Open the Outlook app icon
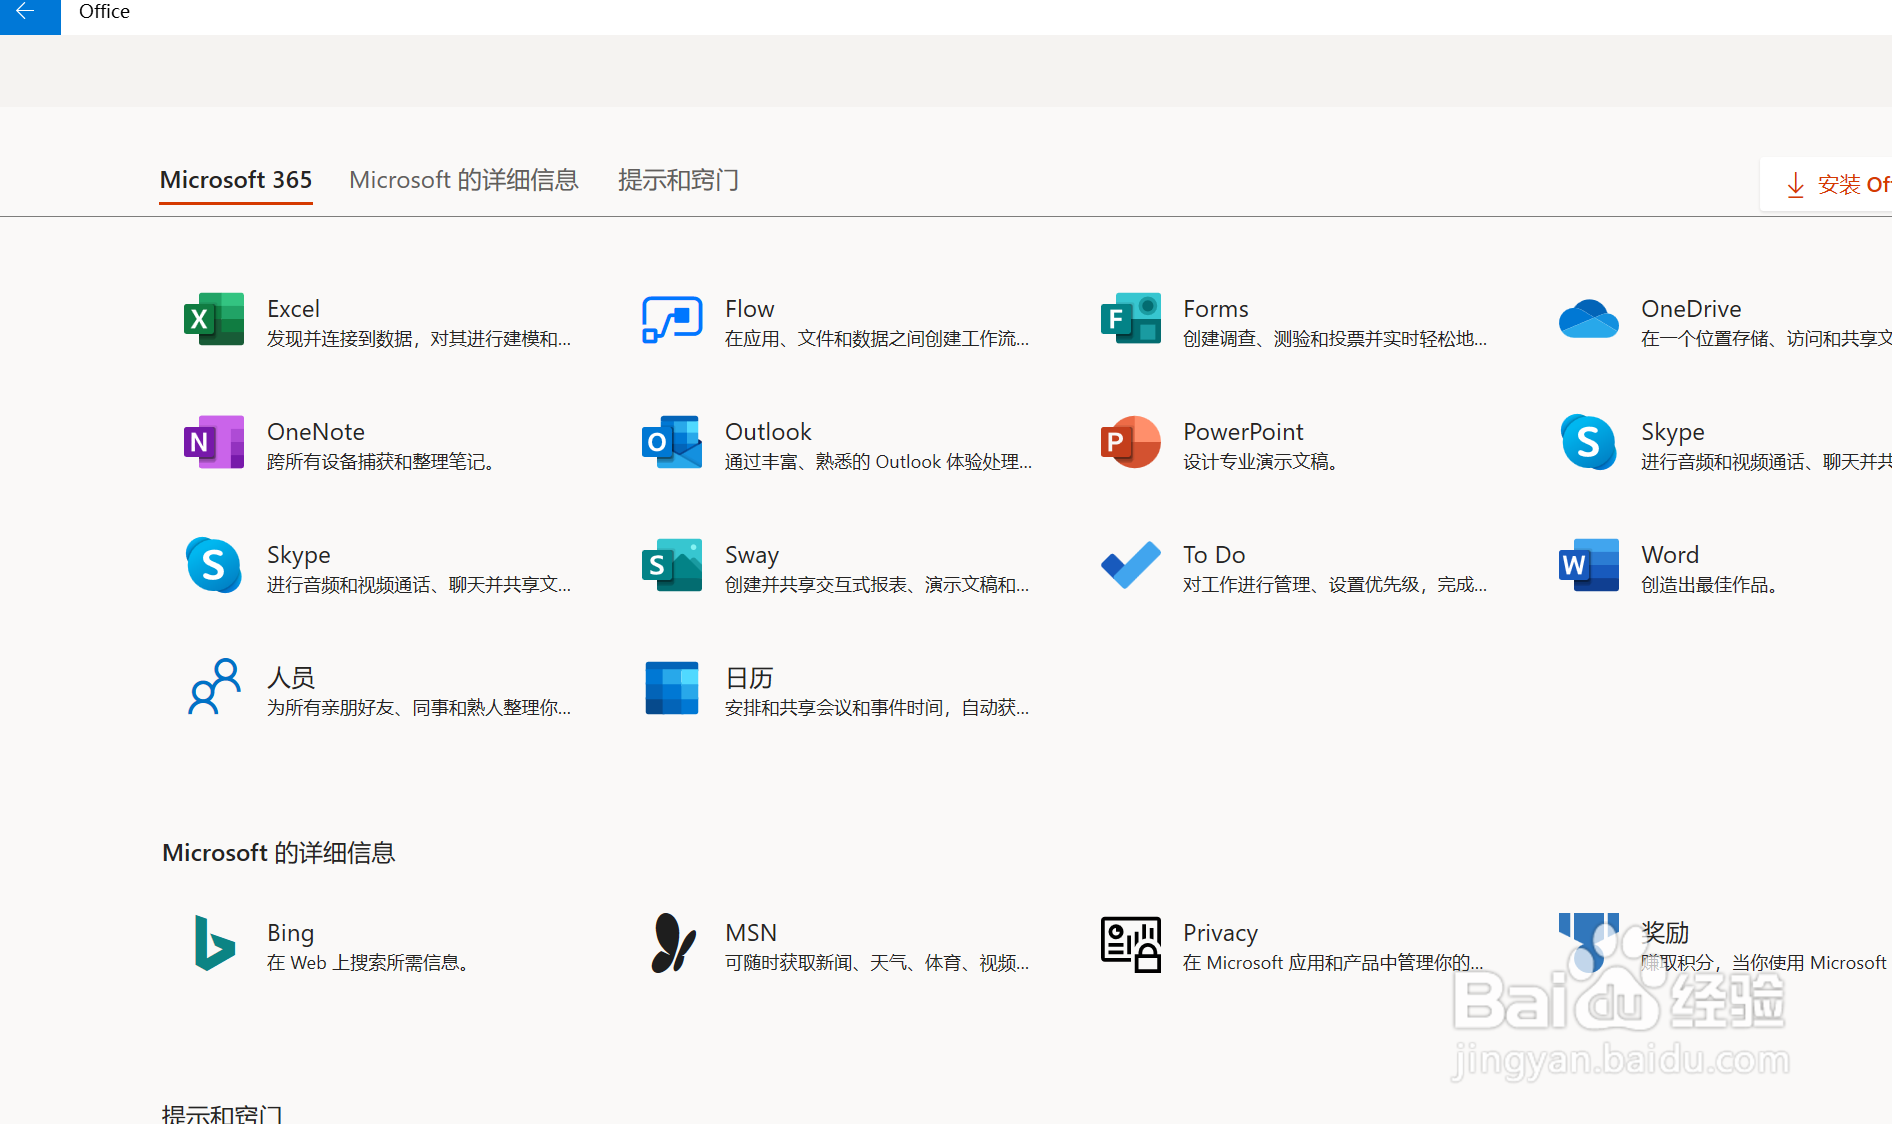The width and height of the screenshot is (1892, 1124). click(x=672, y=443)
